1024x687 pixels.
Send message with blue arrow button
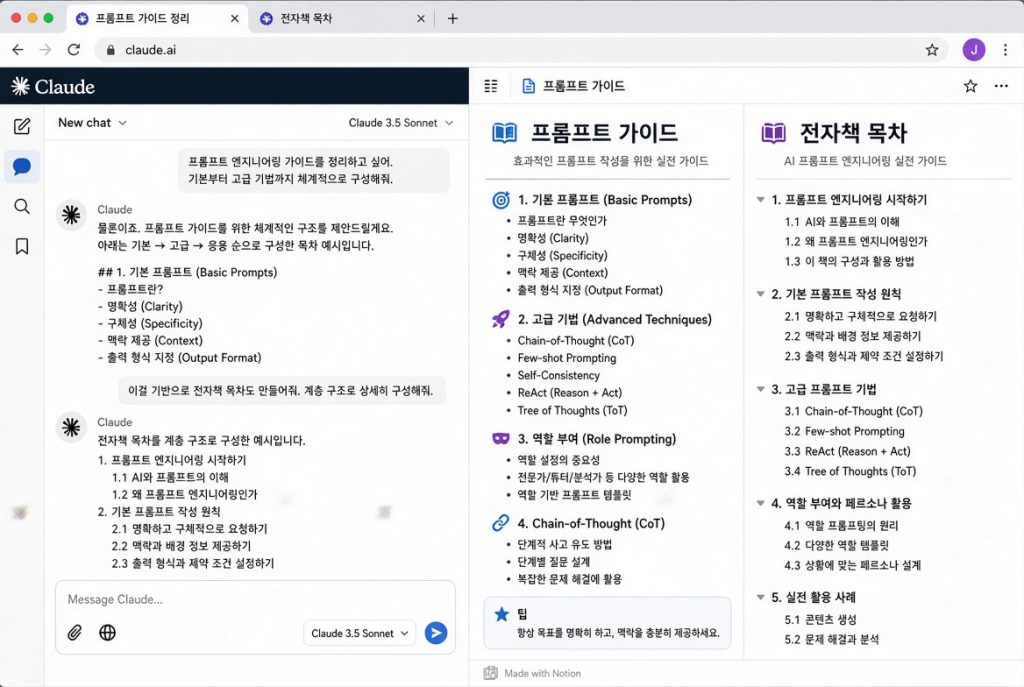[x=436, y=633]
